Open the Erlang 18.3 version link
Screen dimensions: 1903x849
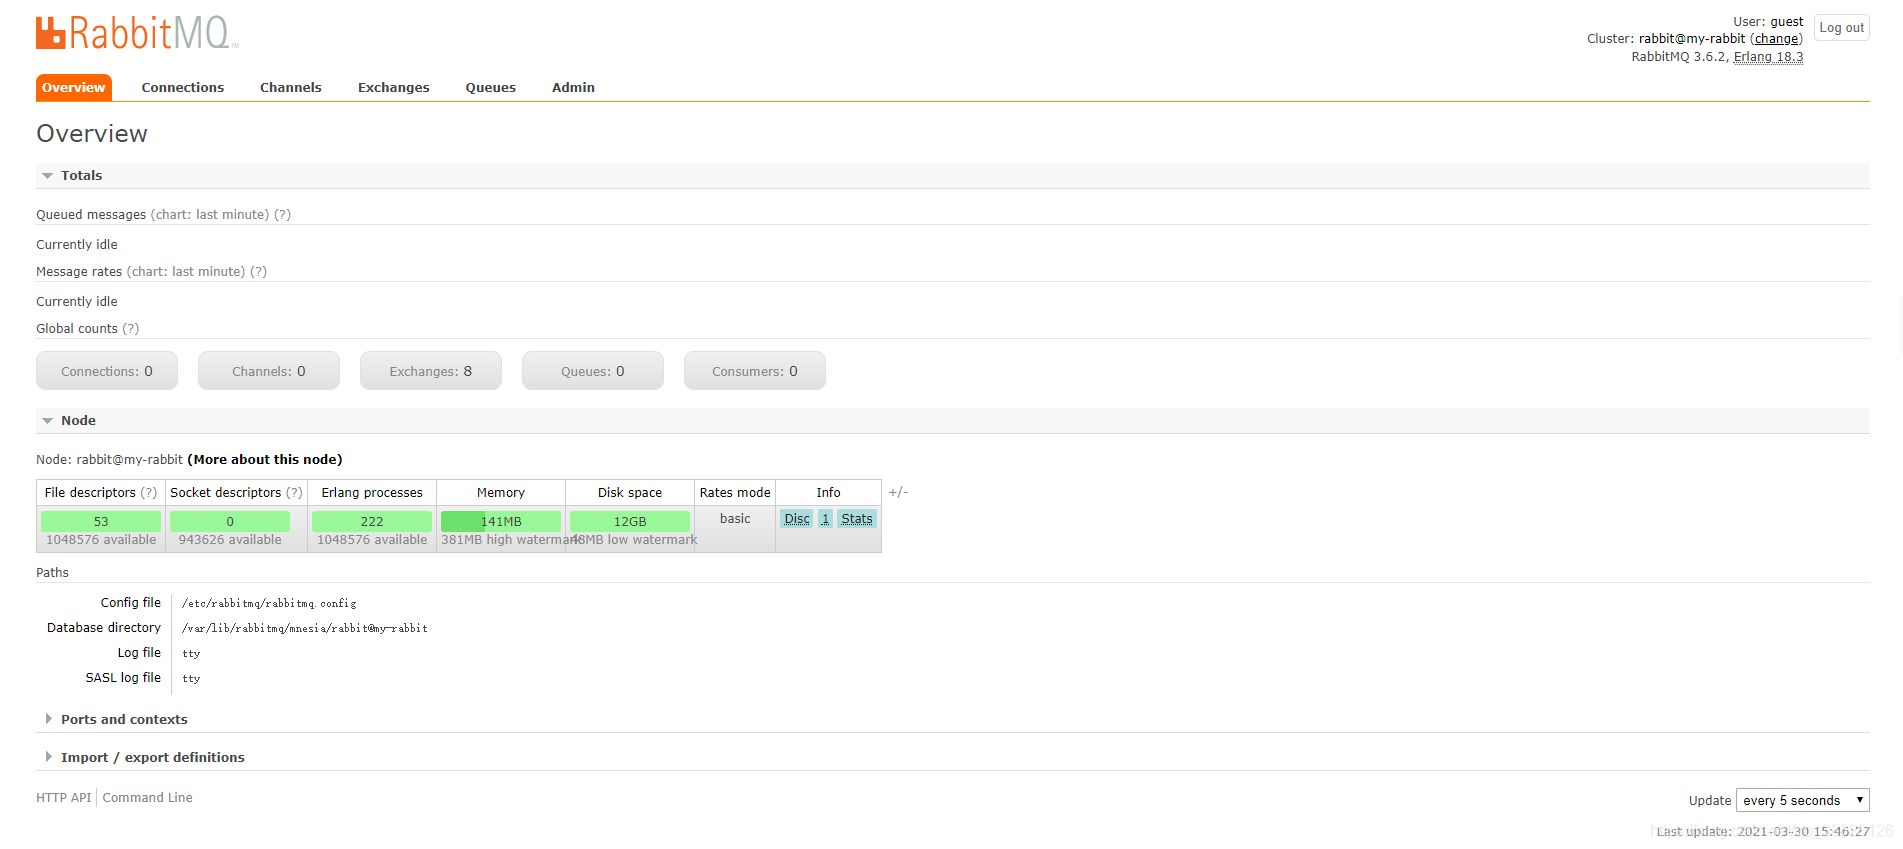pyautogui.click(x=1768, y=57)
